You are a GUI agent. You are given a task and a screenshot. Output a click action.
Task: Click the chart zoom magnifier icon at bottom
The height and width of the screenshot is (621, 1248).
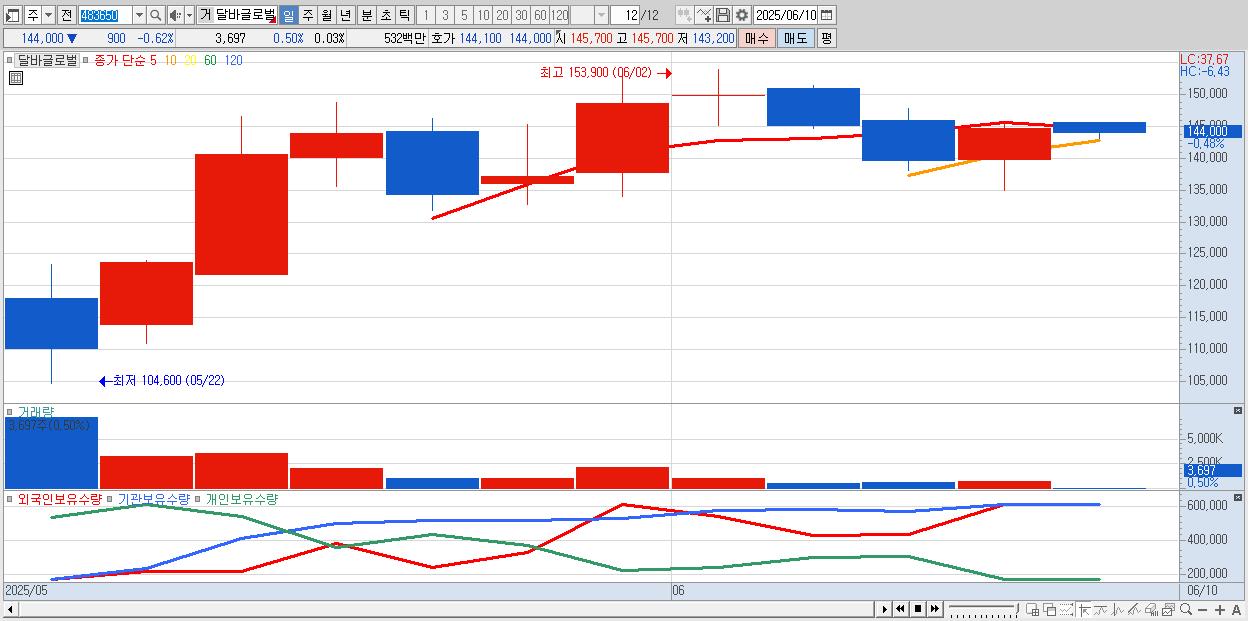click(1186, 609)
